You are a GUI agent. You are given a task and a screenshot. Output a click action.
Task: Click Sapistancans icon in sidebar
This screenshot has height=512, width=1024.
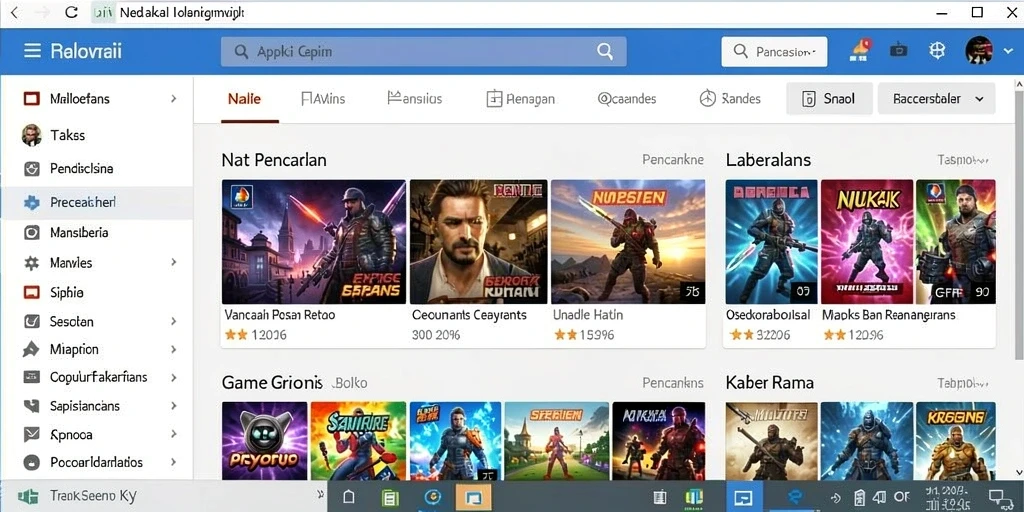point(31,406)
